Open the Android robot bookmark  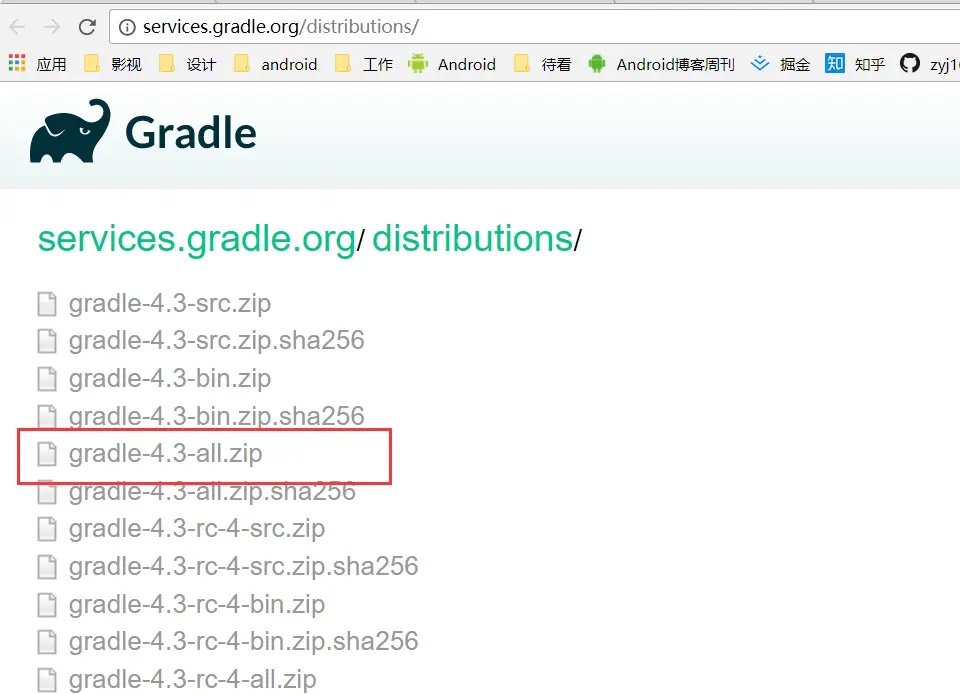coord(452,64)
